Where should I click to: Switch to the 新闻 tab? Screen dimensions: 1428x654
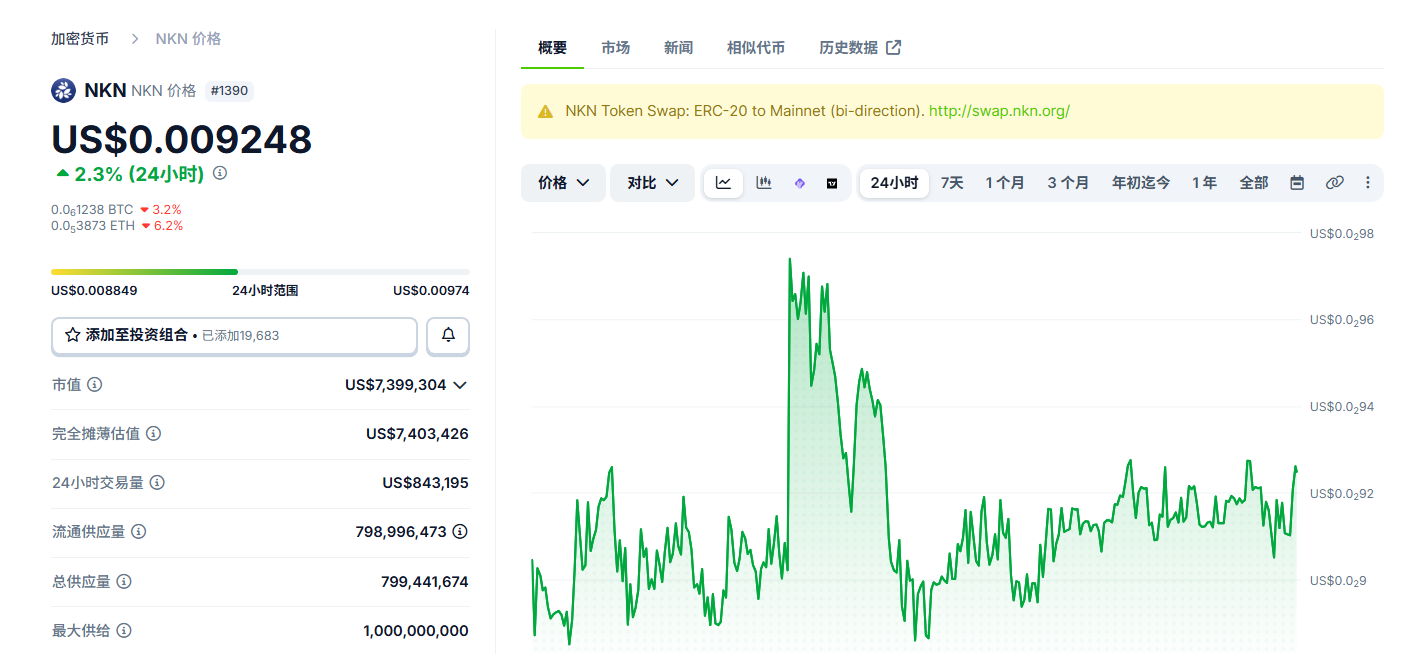pos(678,47)
